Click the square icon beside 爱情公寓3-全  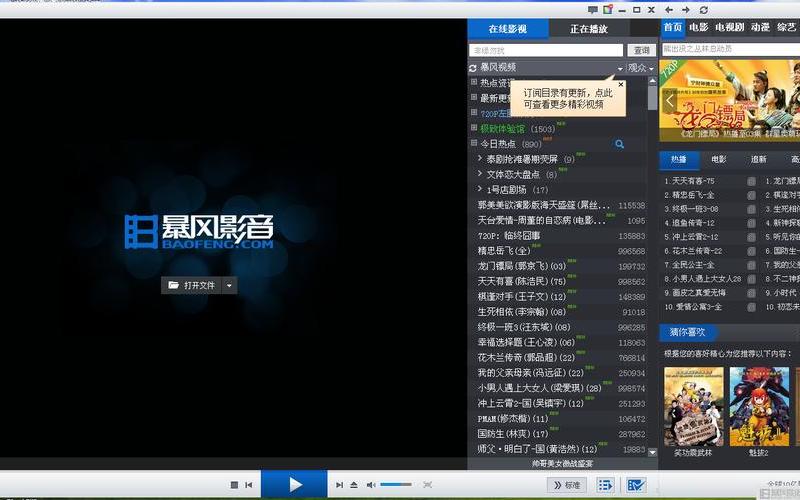tap(751, 307)
